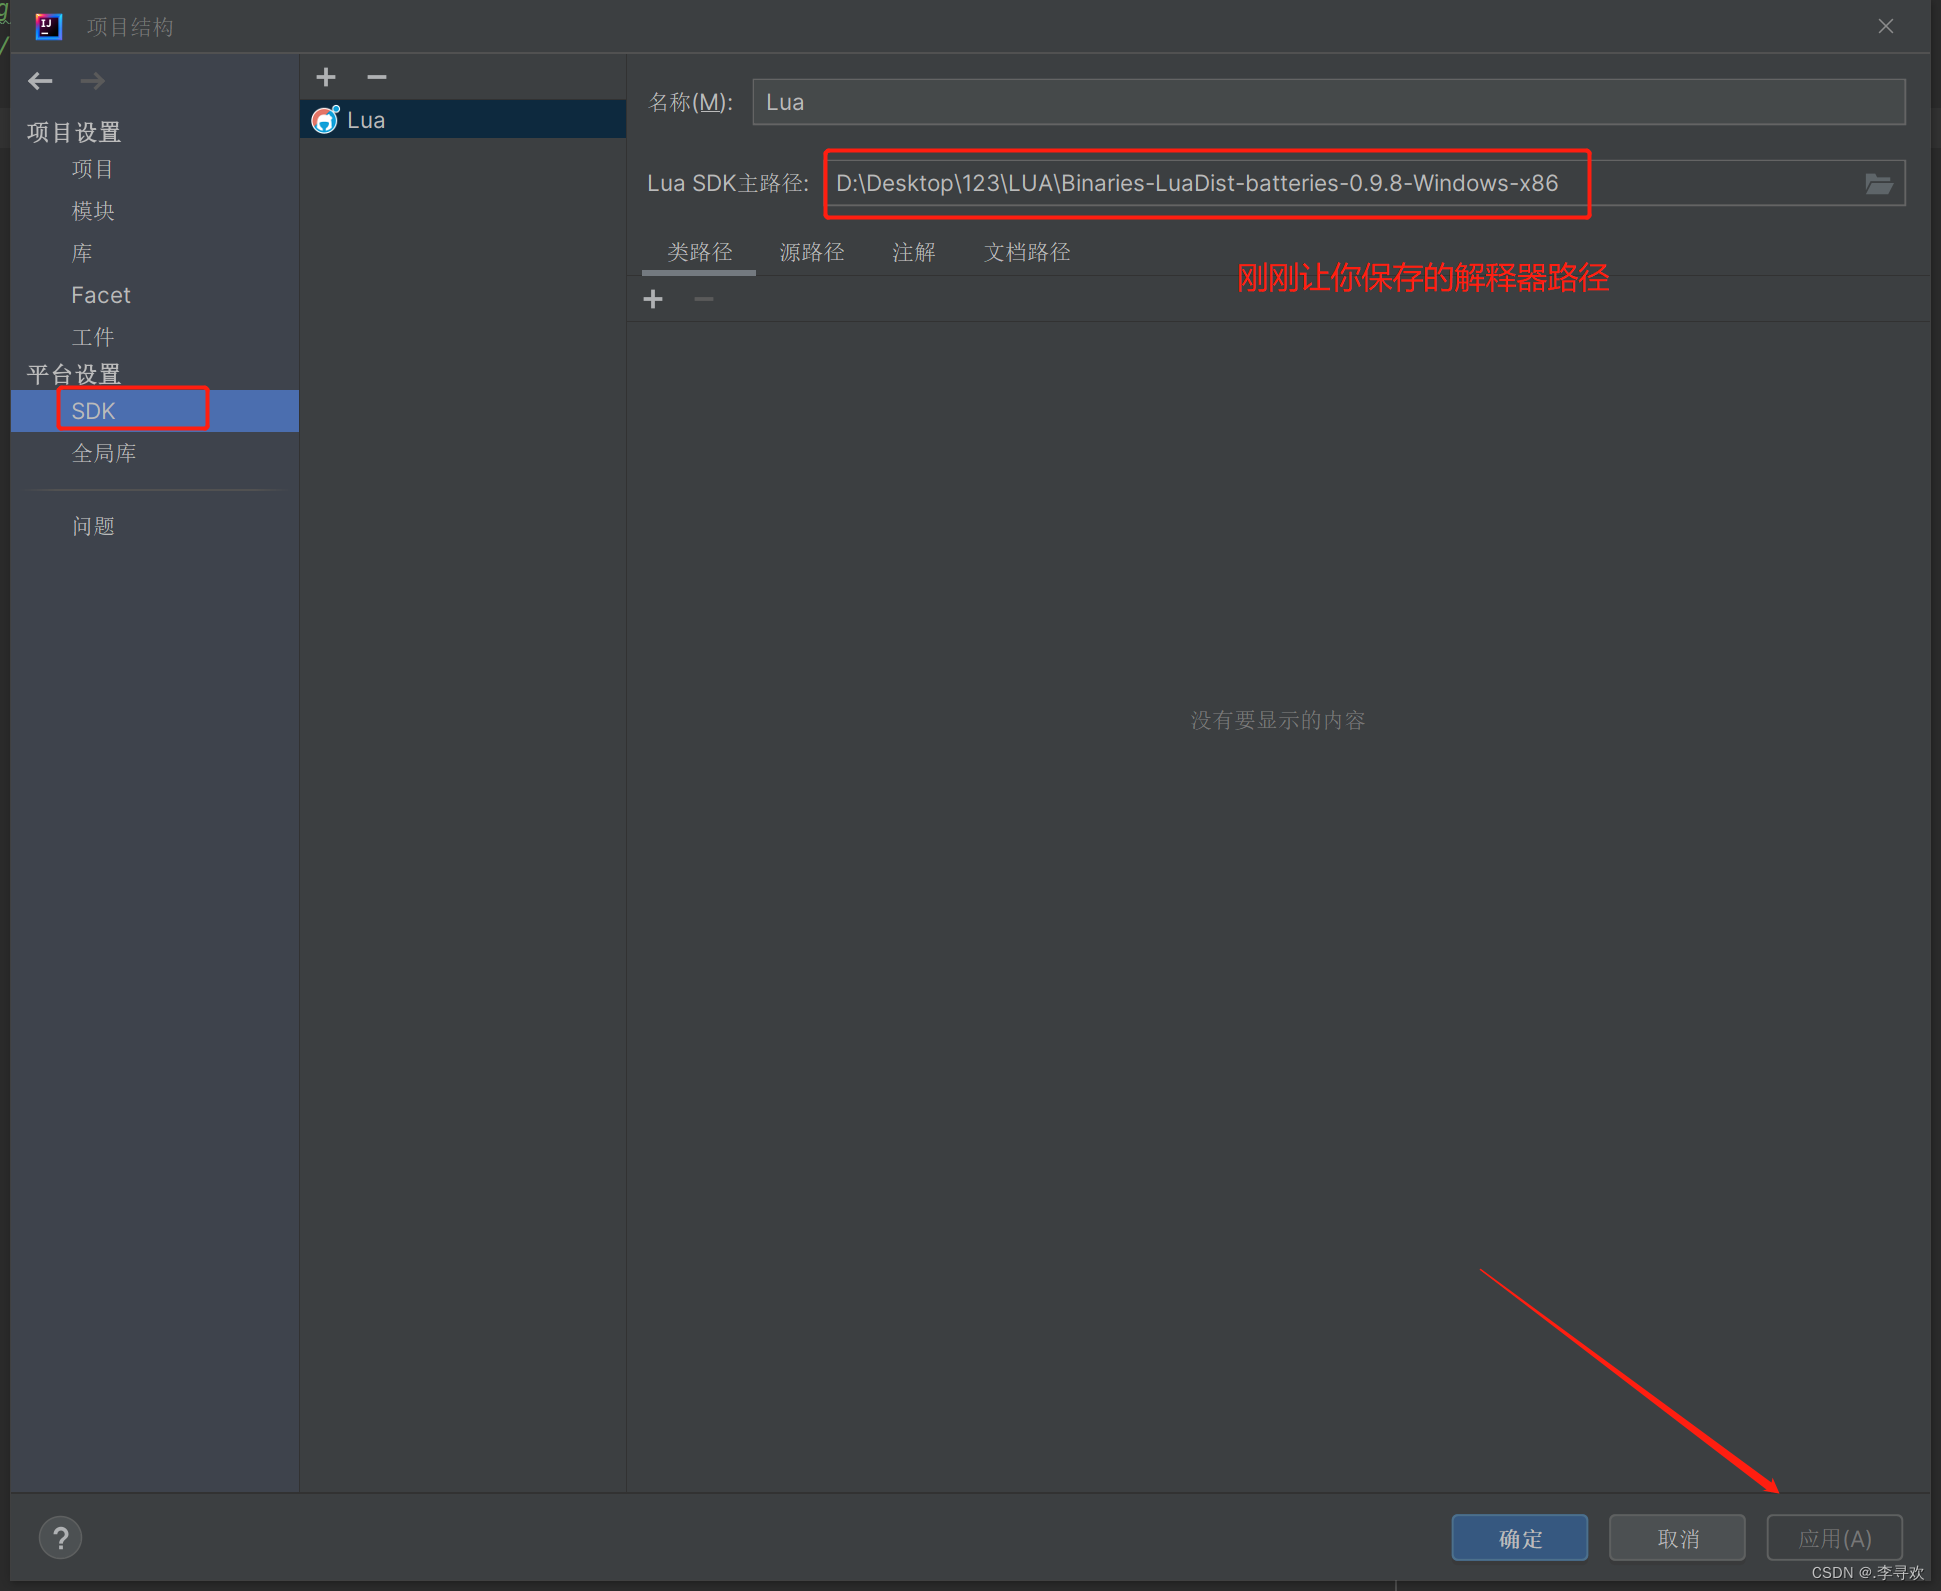Go to the Facet settings
Screen dimensions: 1941x1591
[x=101, y=295]
